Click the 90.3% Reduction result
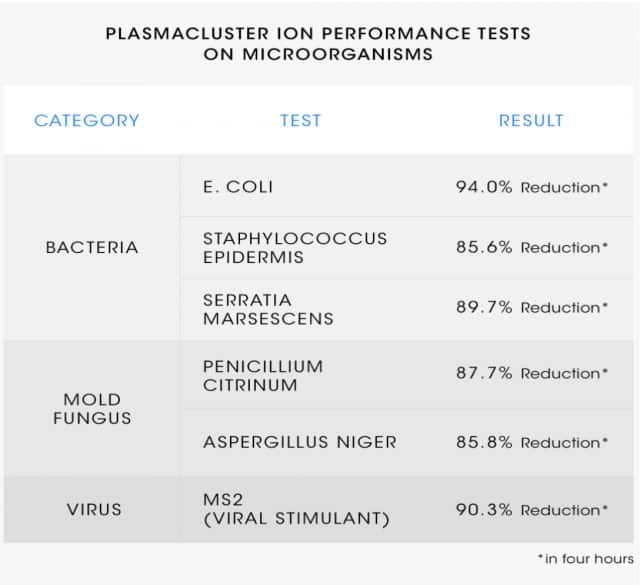Image resolution: width=640 pixels, height=585 pixels. (532, 509)
